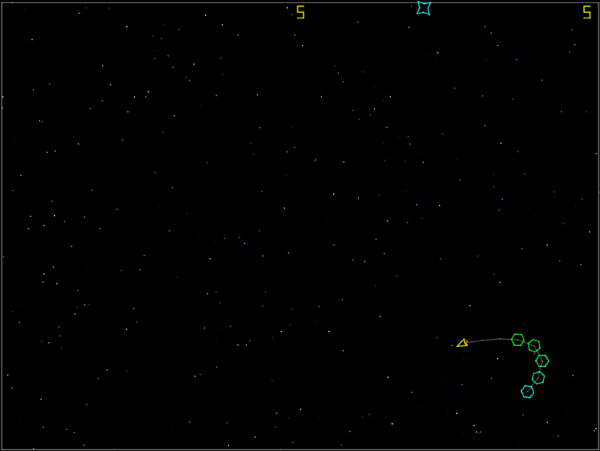
Task: Click the gray link between first and second hexagons
Action: [x=526, y=342]
